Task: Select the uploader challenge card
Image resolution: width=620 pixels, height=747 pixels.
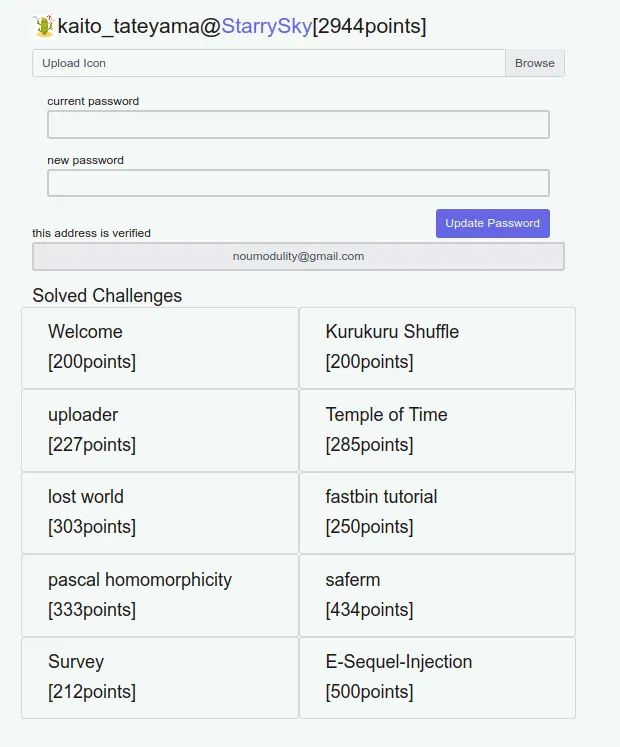Action: coord(160,430)
